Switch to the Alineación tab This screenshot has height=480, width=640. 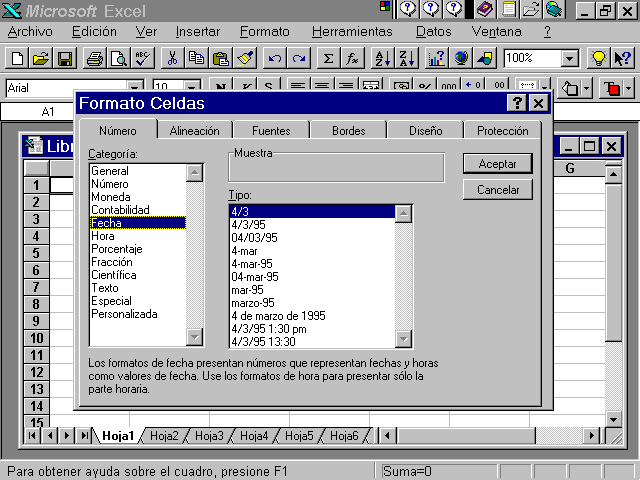[x=195, y=131]
